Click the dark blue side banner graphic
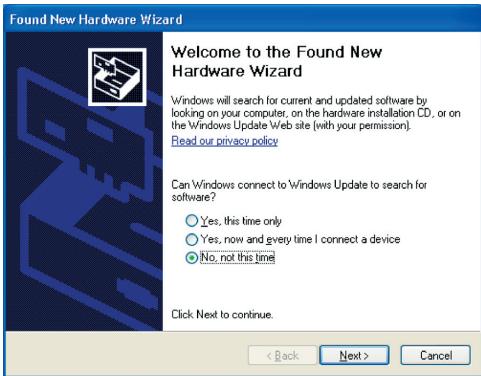The width and height of the screenshot is (481, 376). point(84,181)
